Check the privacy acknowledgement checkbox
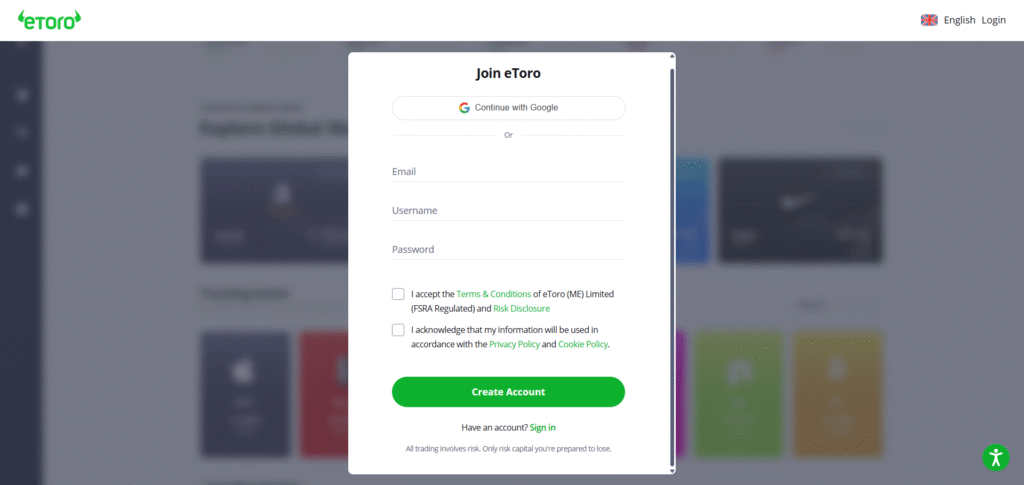1024x485 pixels. [x=398, y=329]
